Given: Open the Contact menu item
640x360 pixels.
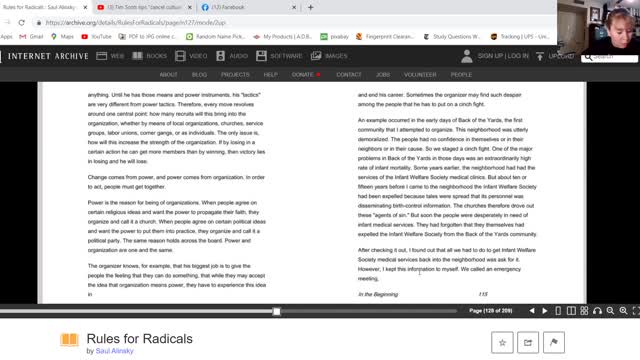Looking at the screenshot, I should click(349, 75).
